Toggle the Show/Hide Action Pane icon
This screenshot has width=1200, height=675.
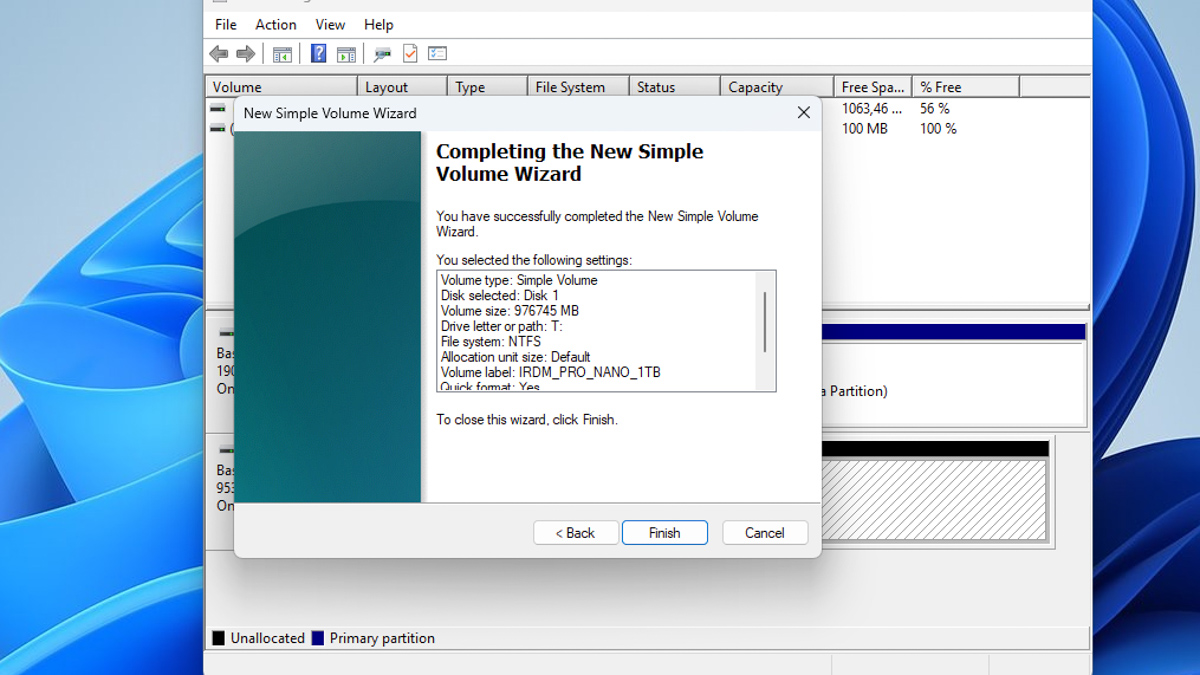coord(346,54)
